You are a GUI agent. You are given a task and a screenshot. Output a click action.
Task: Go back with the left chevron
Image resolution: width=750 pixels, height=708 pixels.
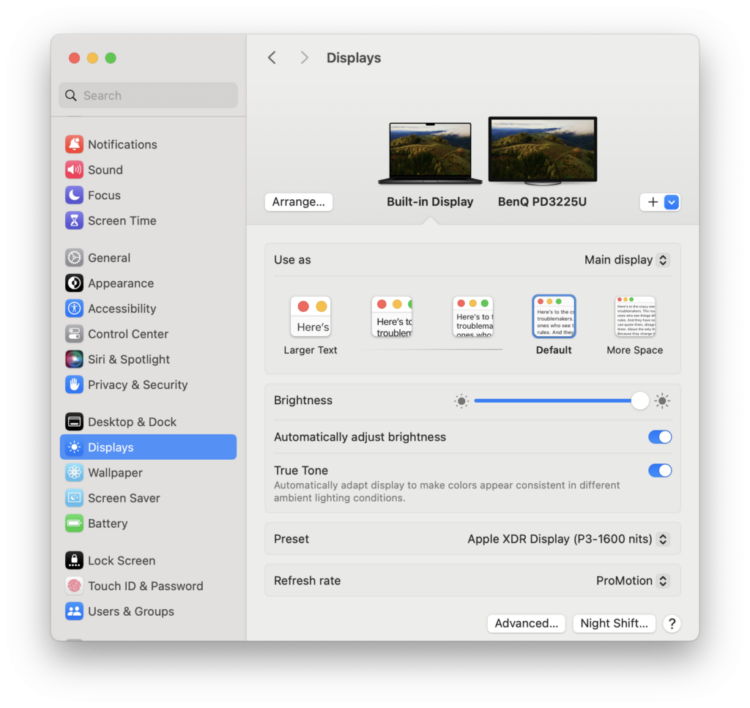(272, 58)
